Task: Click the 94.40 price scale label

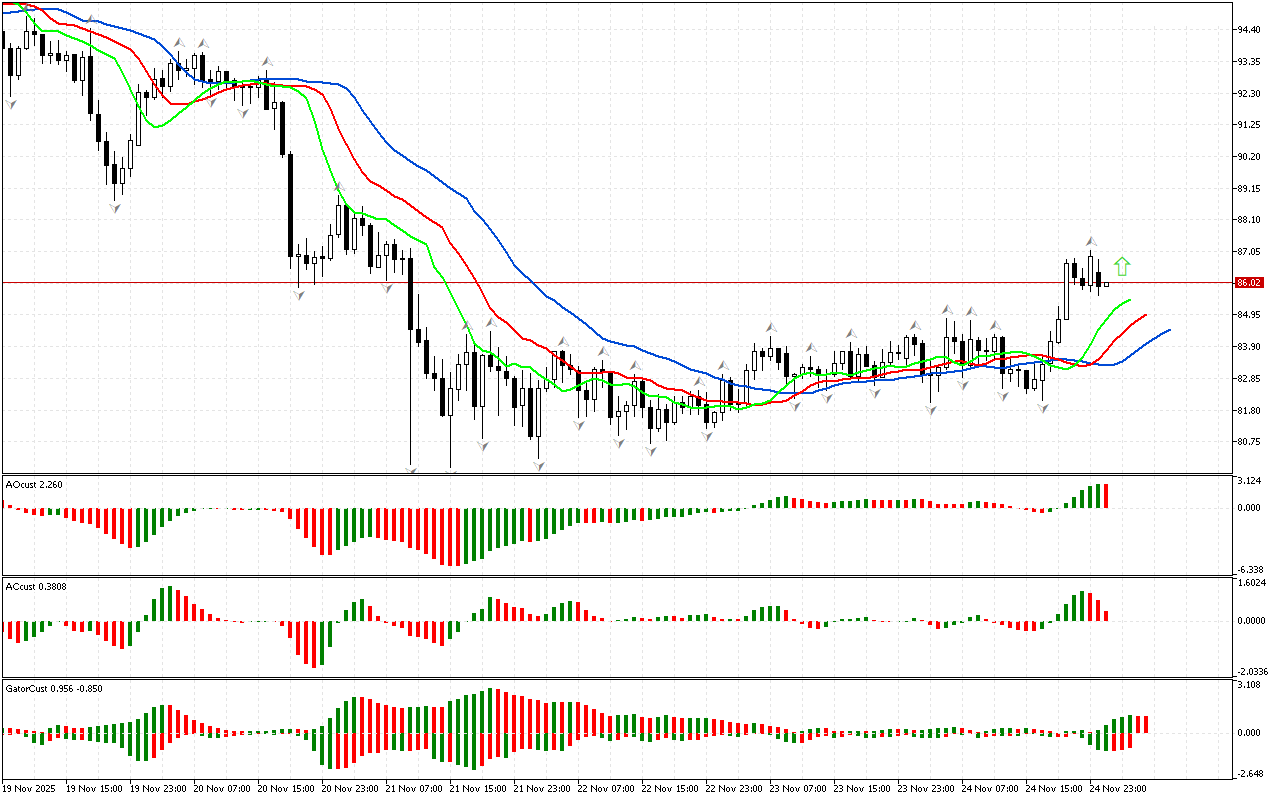Action: [1248, 30]
